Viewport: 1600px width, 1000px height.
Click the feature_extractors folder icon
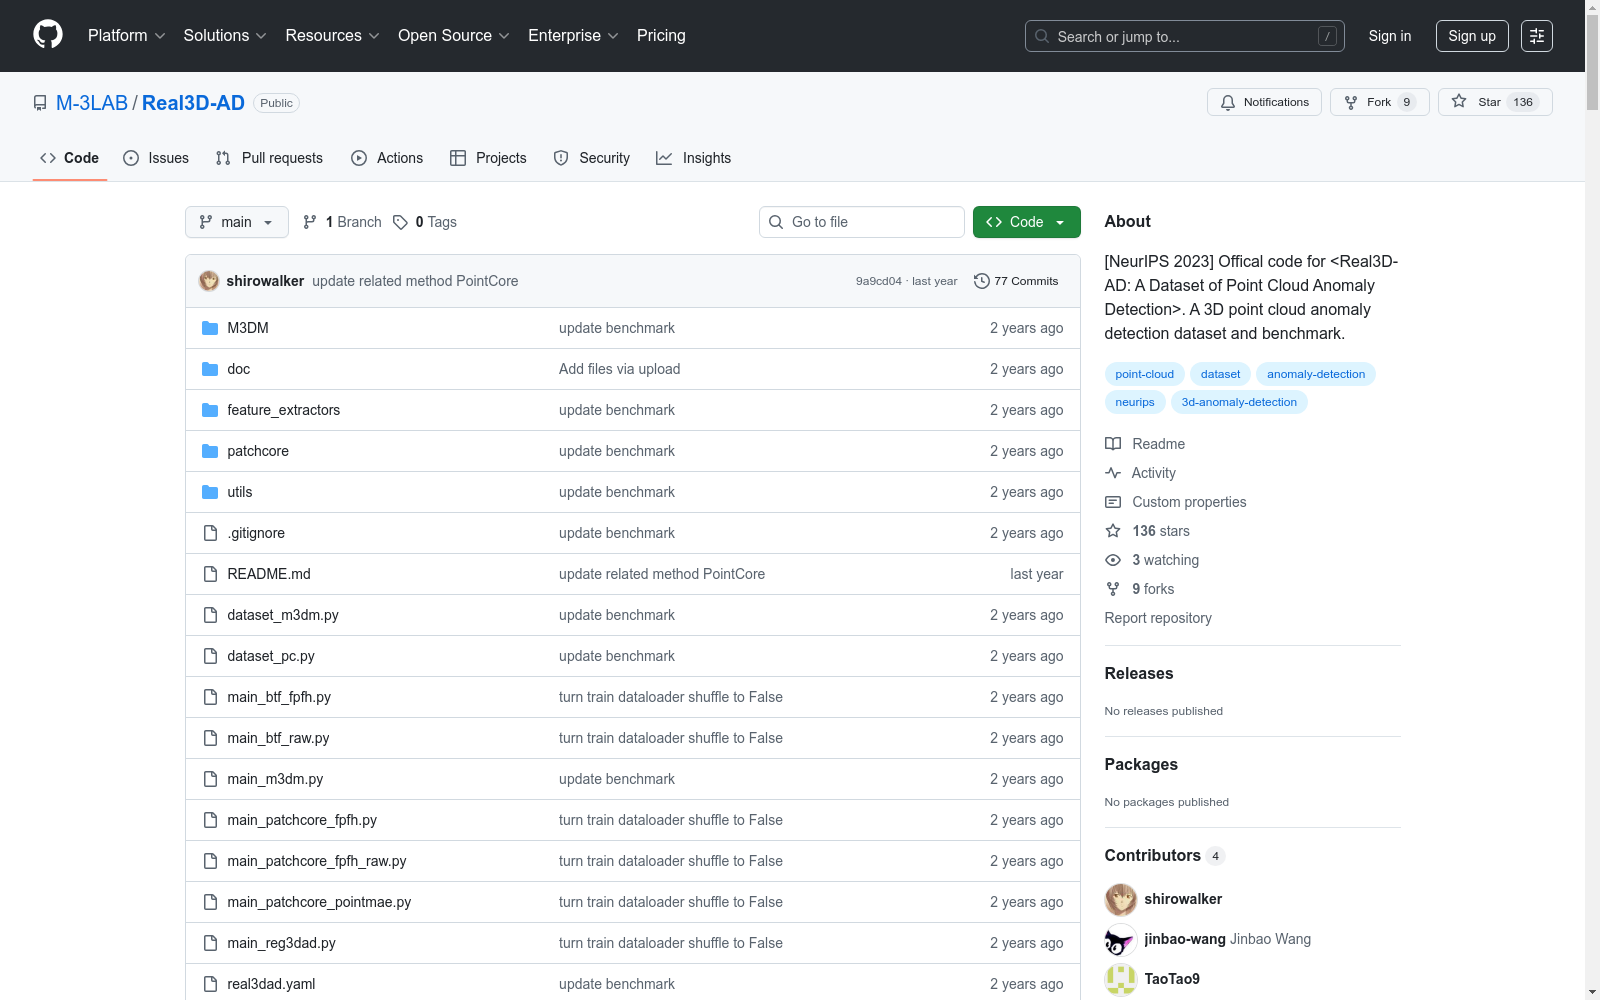(210, 410)
